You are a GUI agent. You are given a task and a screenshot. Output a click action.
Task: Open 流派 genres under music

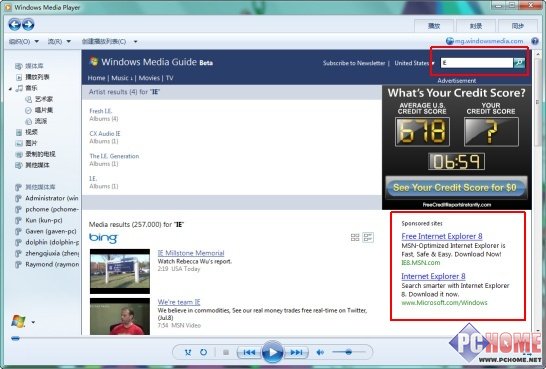(40, 121)
